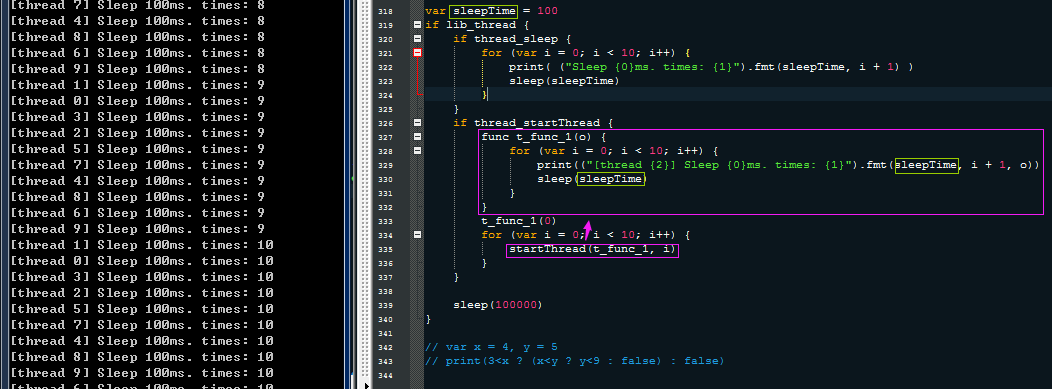The image size is (1052, 389).
Task: Click line number 344 in the gutter
Action: pyautogui.click(x=385, y=375)
